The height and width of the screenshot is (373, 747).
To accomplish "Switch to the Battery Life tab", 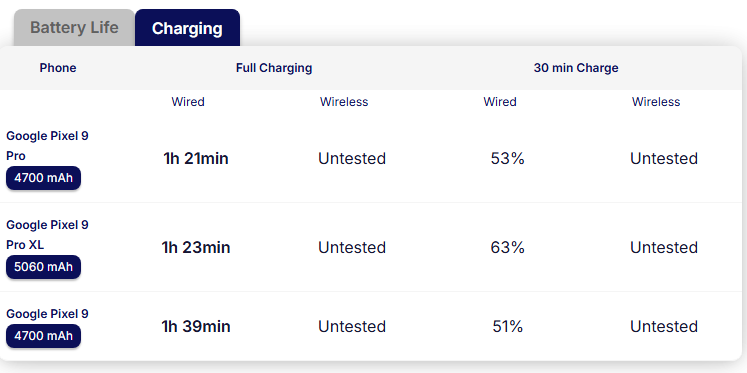I will coord(74,28).
